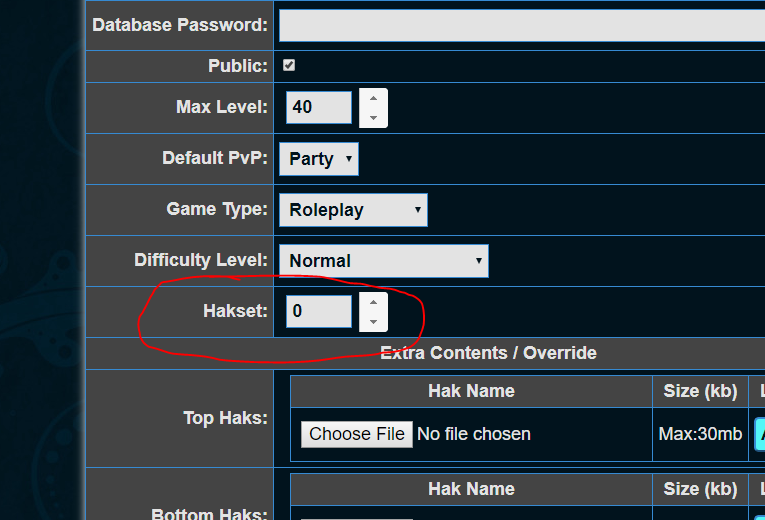Click the Hak Name header in Bottom Haks
The width and height of the screenshot is (765, 520).
click(x=471, y=489)
